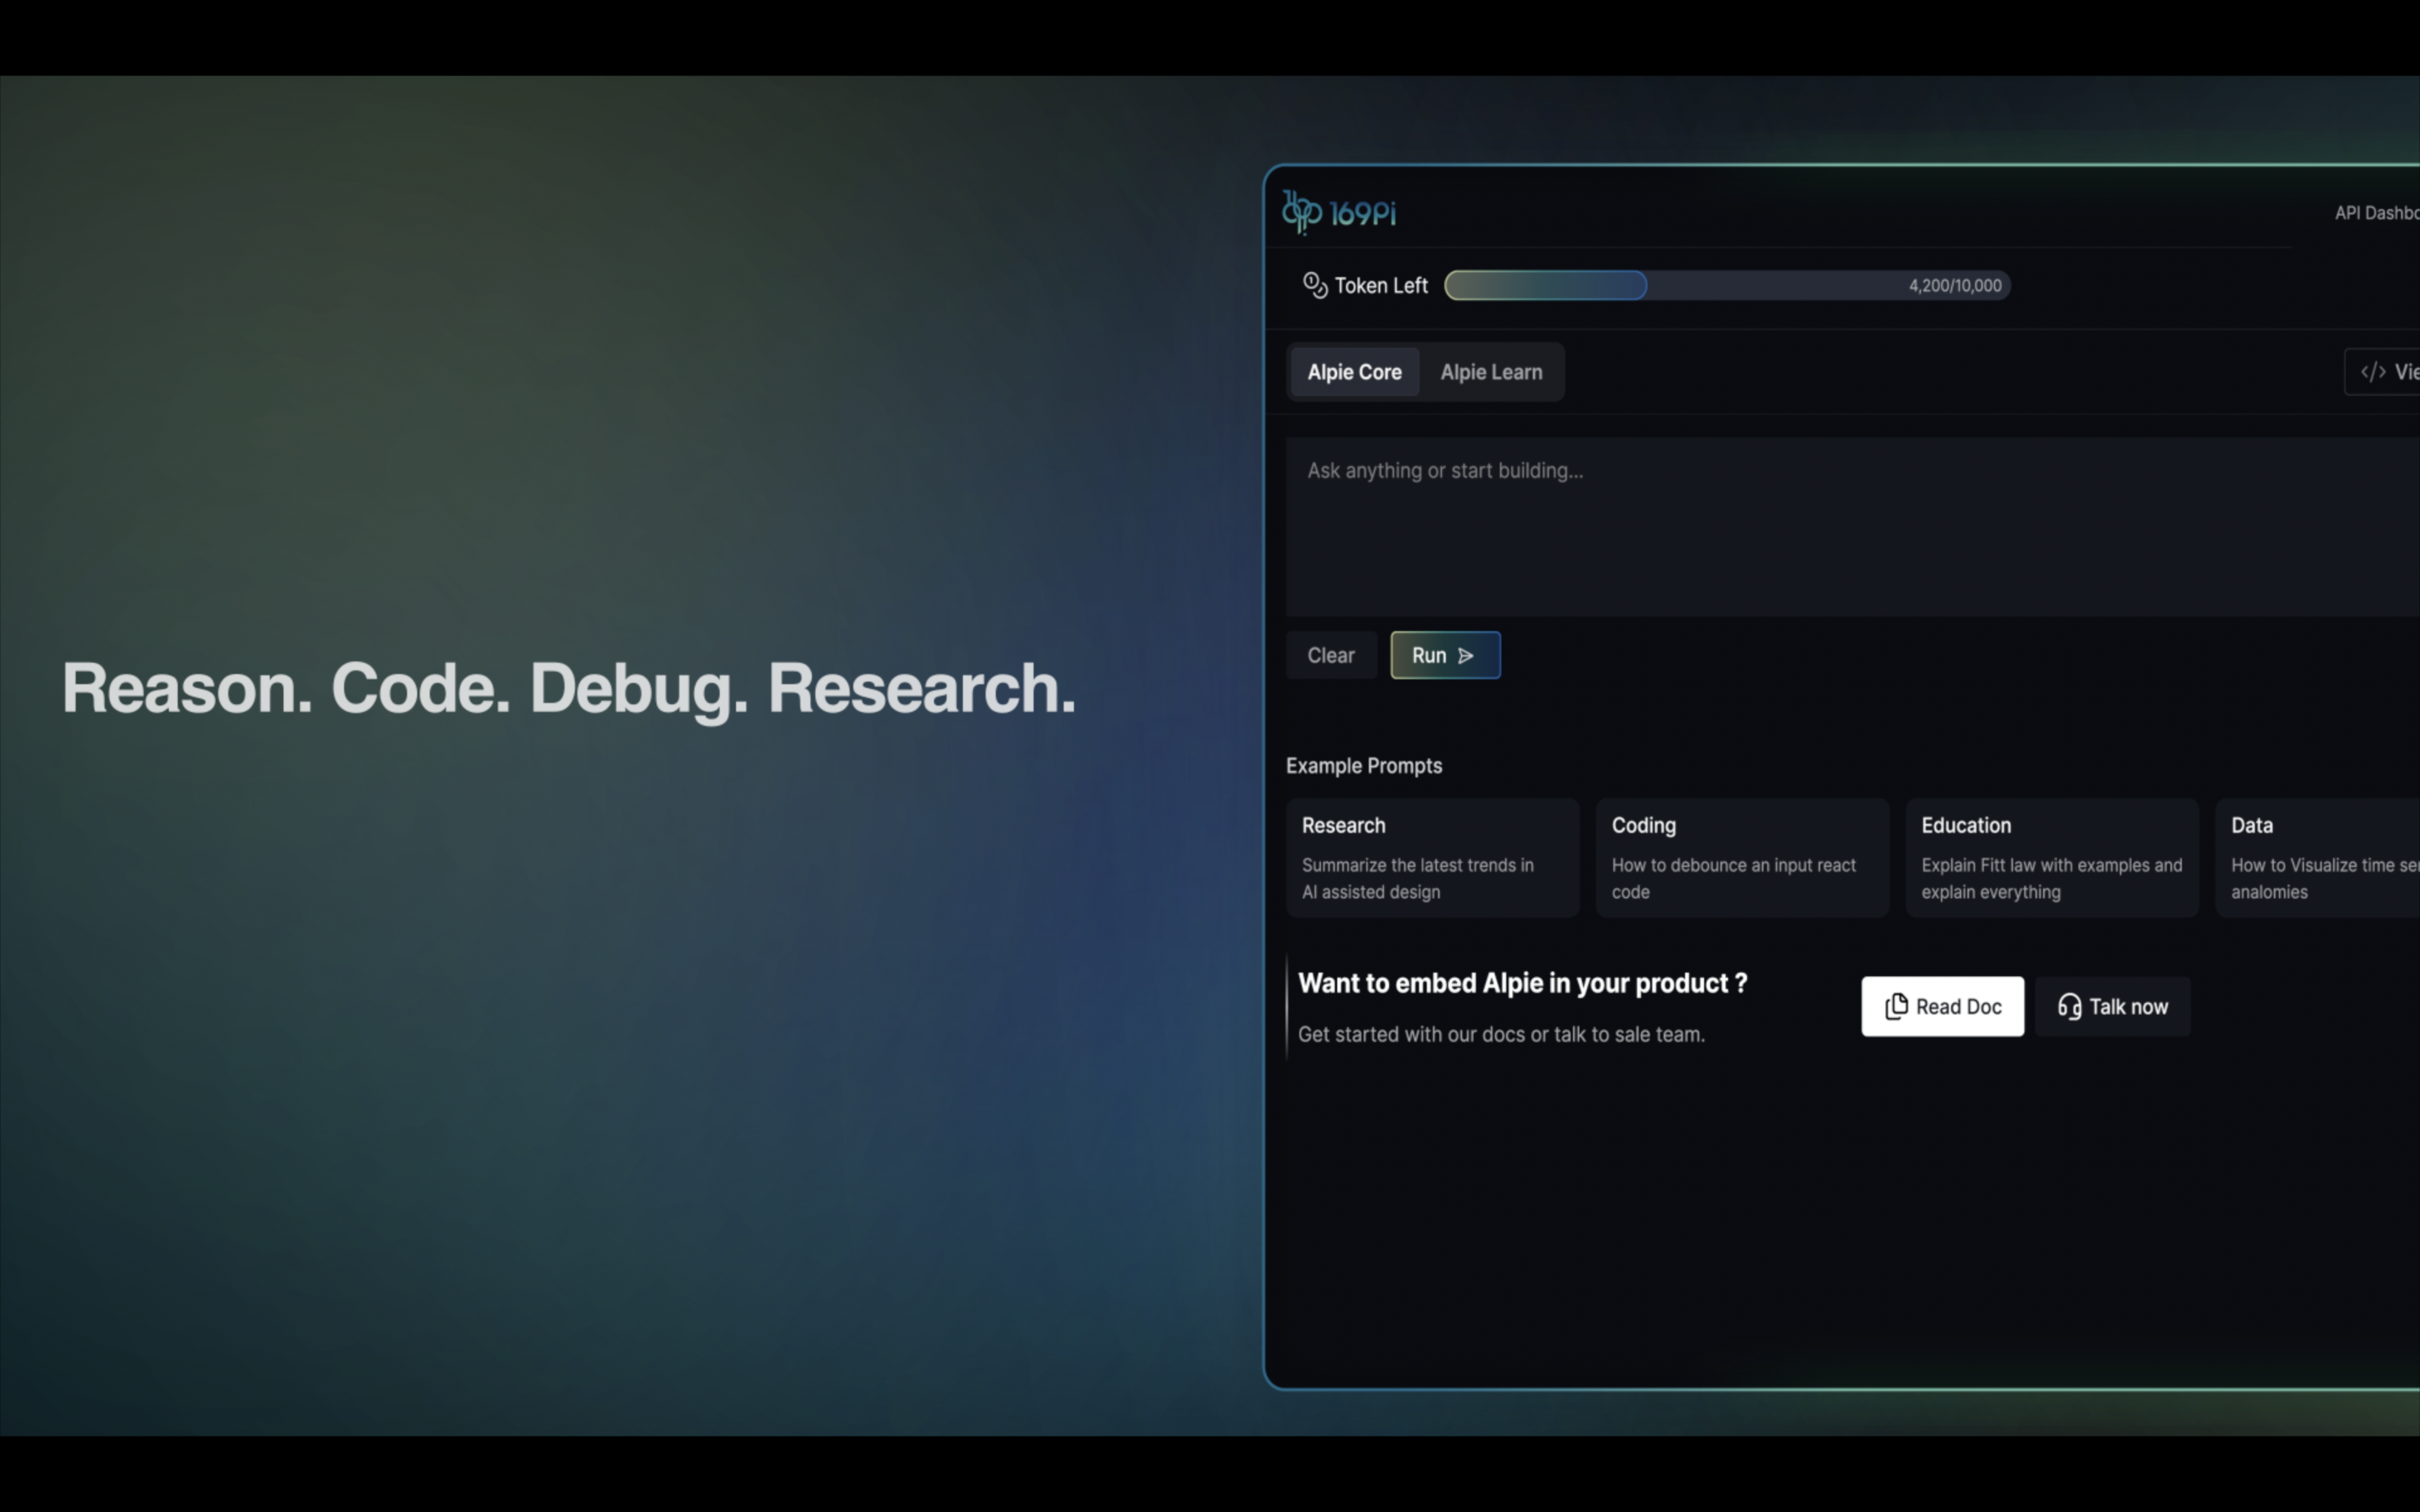Open the API Dashboard menu item
Screen dimensions: 2420x1512
[x=2379, y=212]
